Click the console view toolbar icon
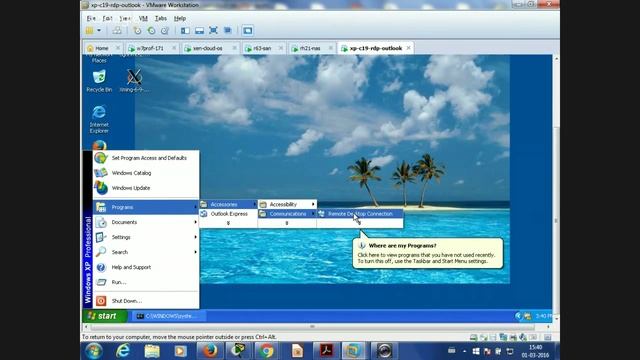Screen dimensions: 640x360 click(248, 31)
